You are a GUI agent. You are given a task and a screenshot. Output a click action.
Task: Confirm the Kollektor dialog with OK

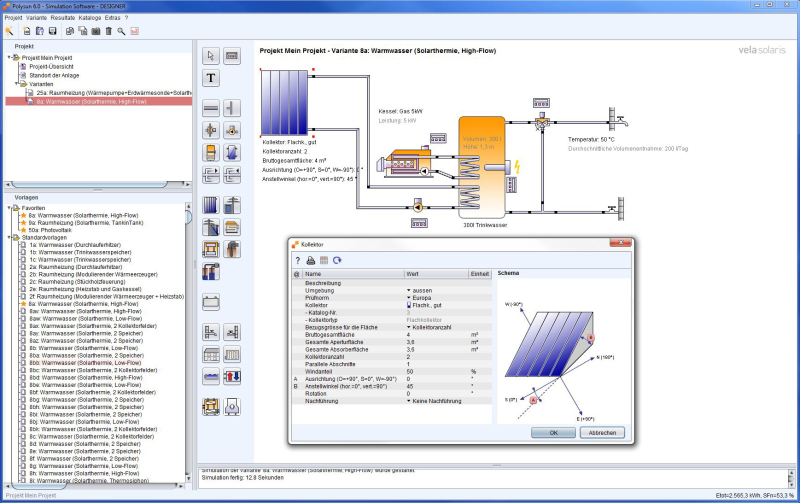pyautogui.click(x=554, y=433)
